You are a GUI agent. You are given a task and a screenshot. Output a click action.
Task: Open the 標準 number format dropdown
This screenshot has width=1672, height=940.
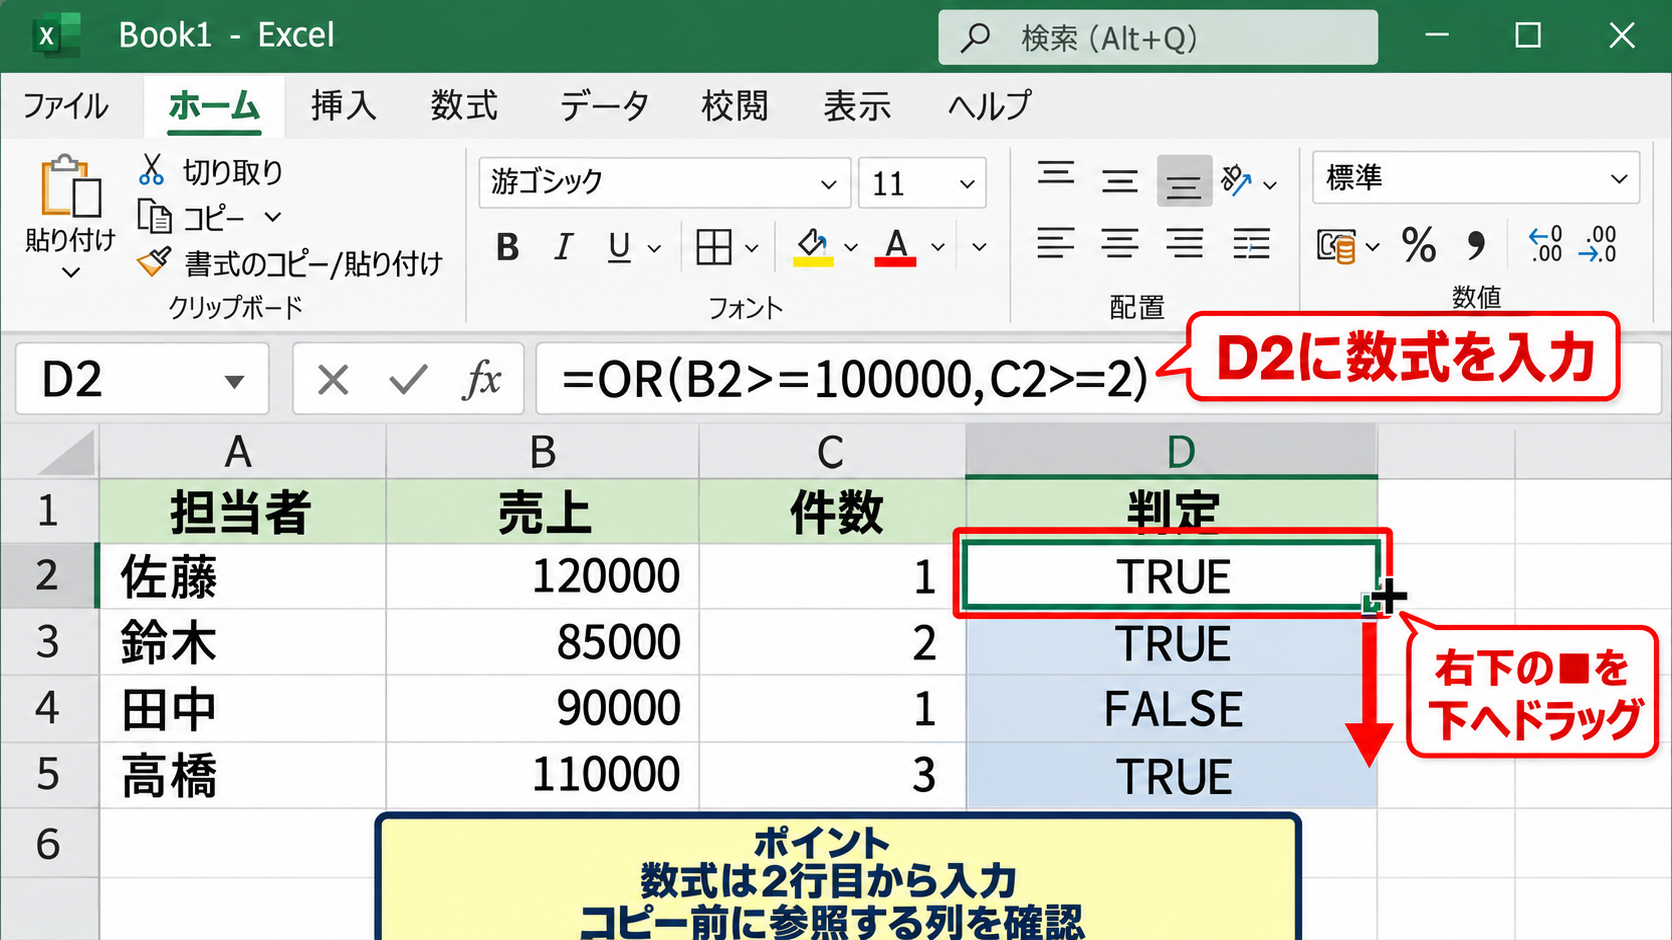[x=1619, y=179]
